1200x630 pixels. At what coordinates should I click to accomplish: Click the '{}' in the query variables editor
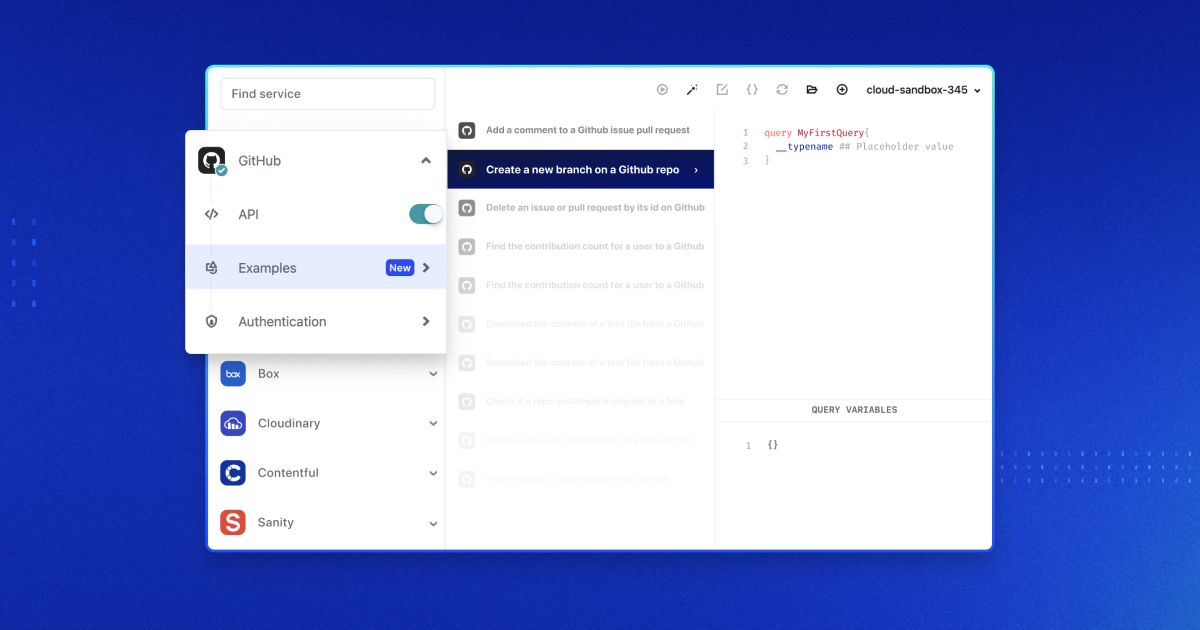point(772,445)
